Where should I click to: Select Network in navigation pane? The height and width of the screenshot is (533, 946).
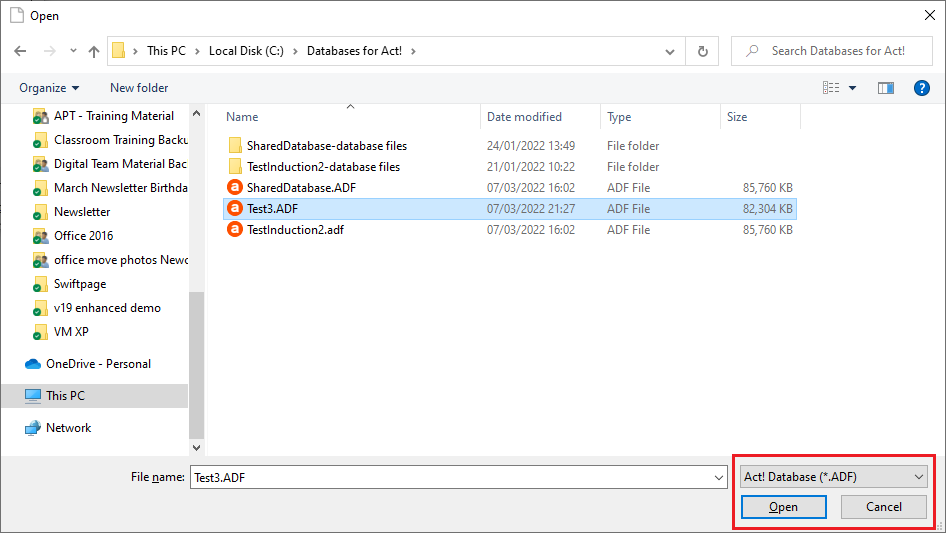(69, 428)
